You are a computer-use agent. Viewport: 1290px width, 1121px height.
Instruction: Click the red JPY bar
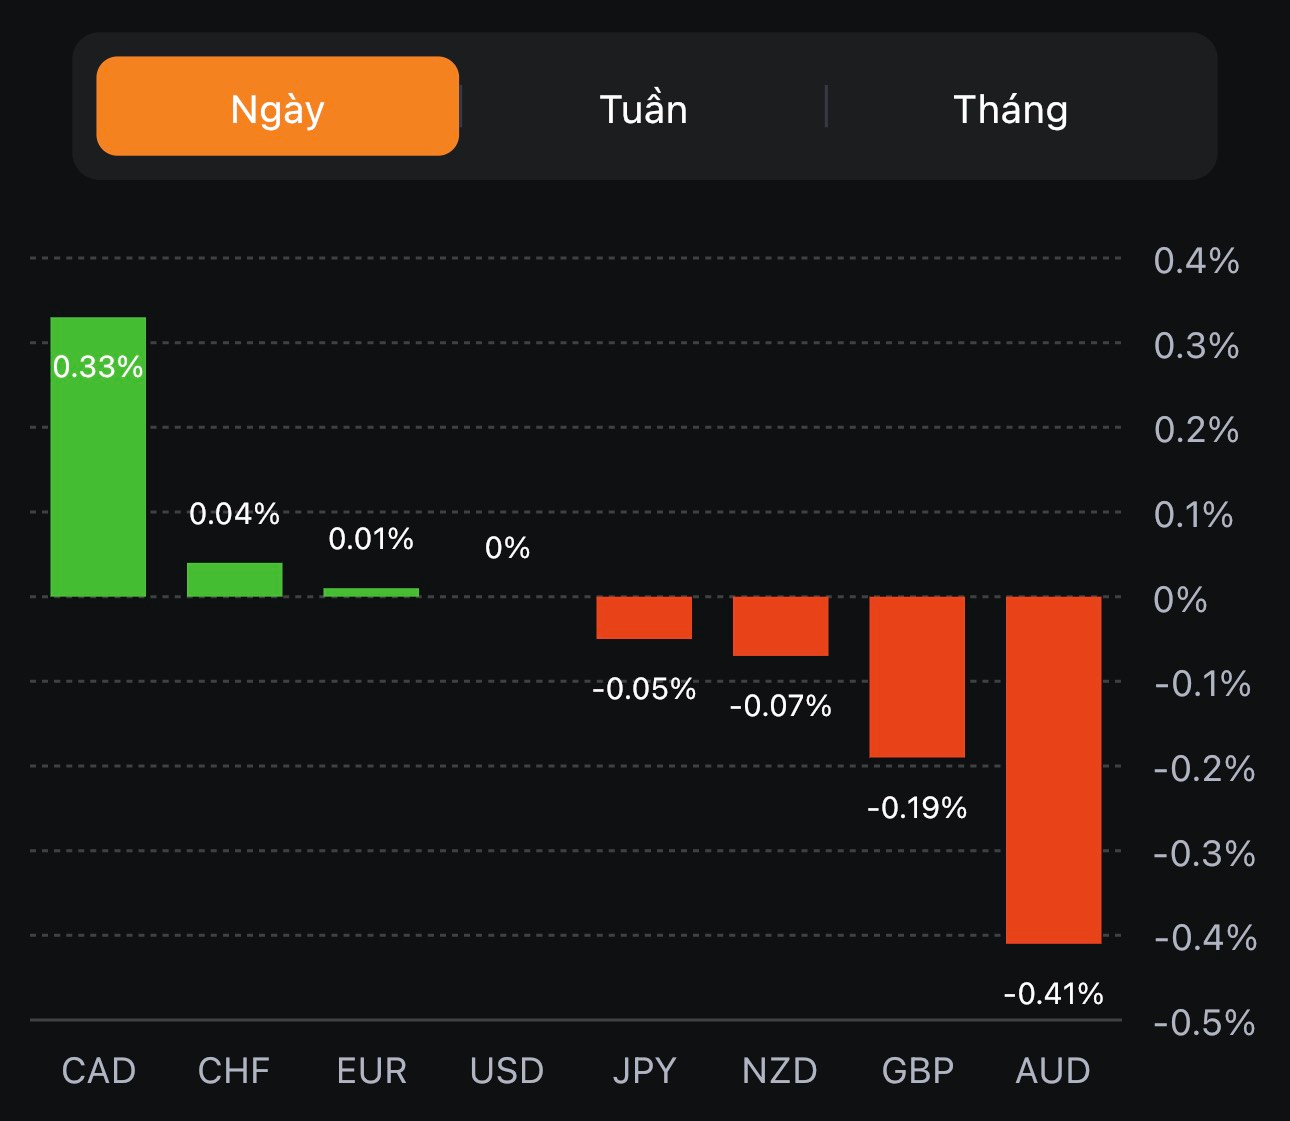point(644,617)
